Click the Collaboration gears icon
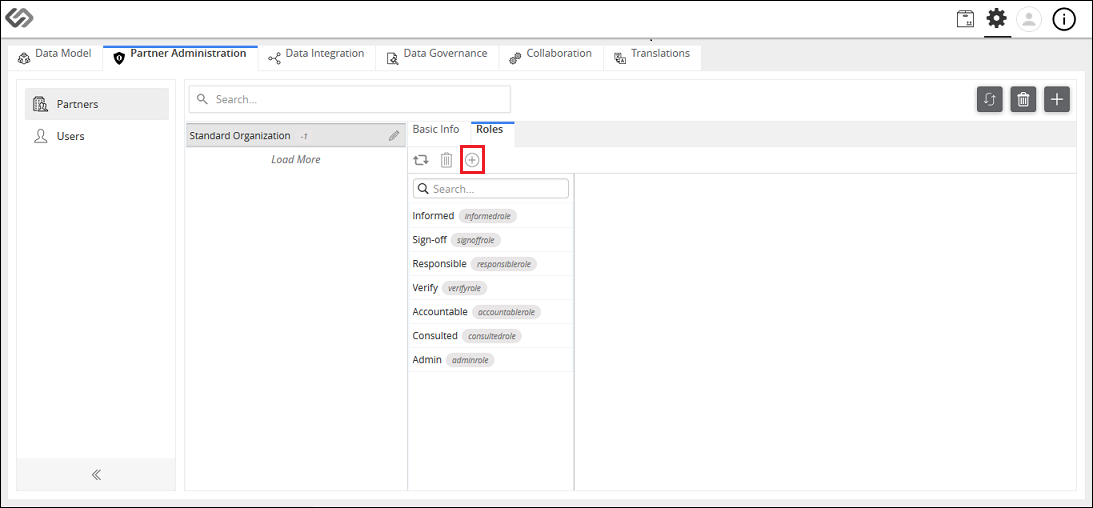 point(515,59)
